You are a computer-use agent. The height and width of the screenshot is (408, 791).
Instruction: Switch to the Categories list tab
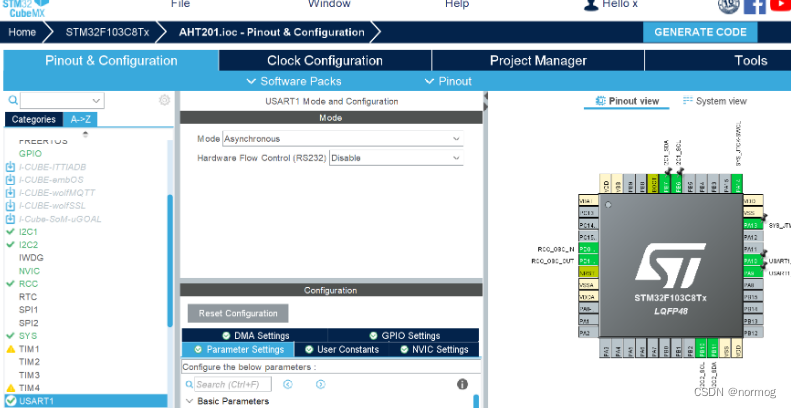click(x=33, y=120)
